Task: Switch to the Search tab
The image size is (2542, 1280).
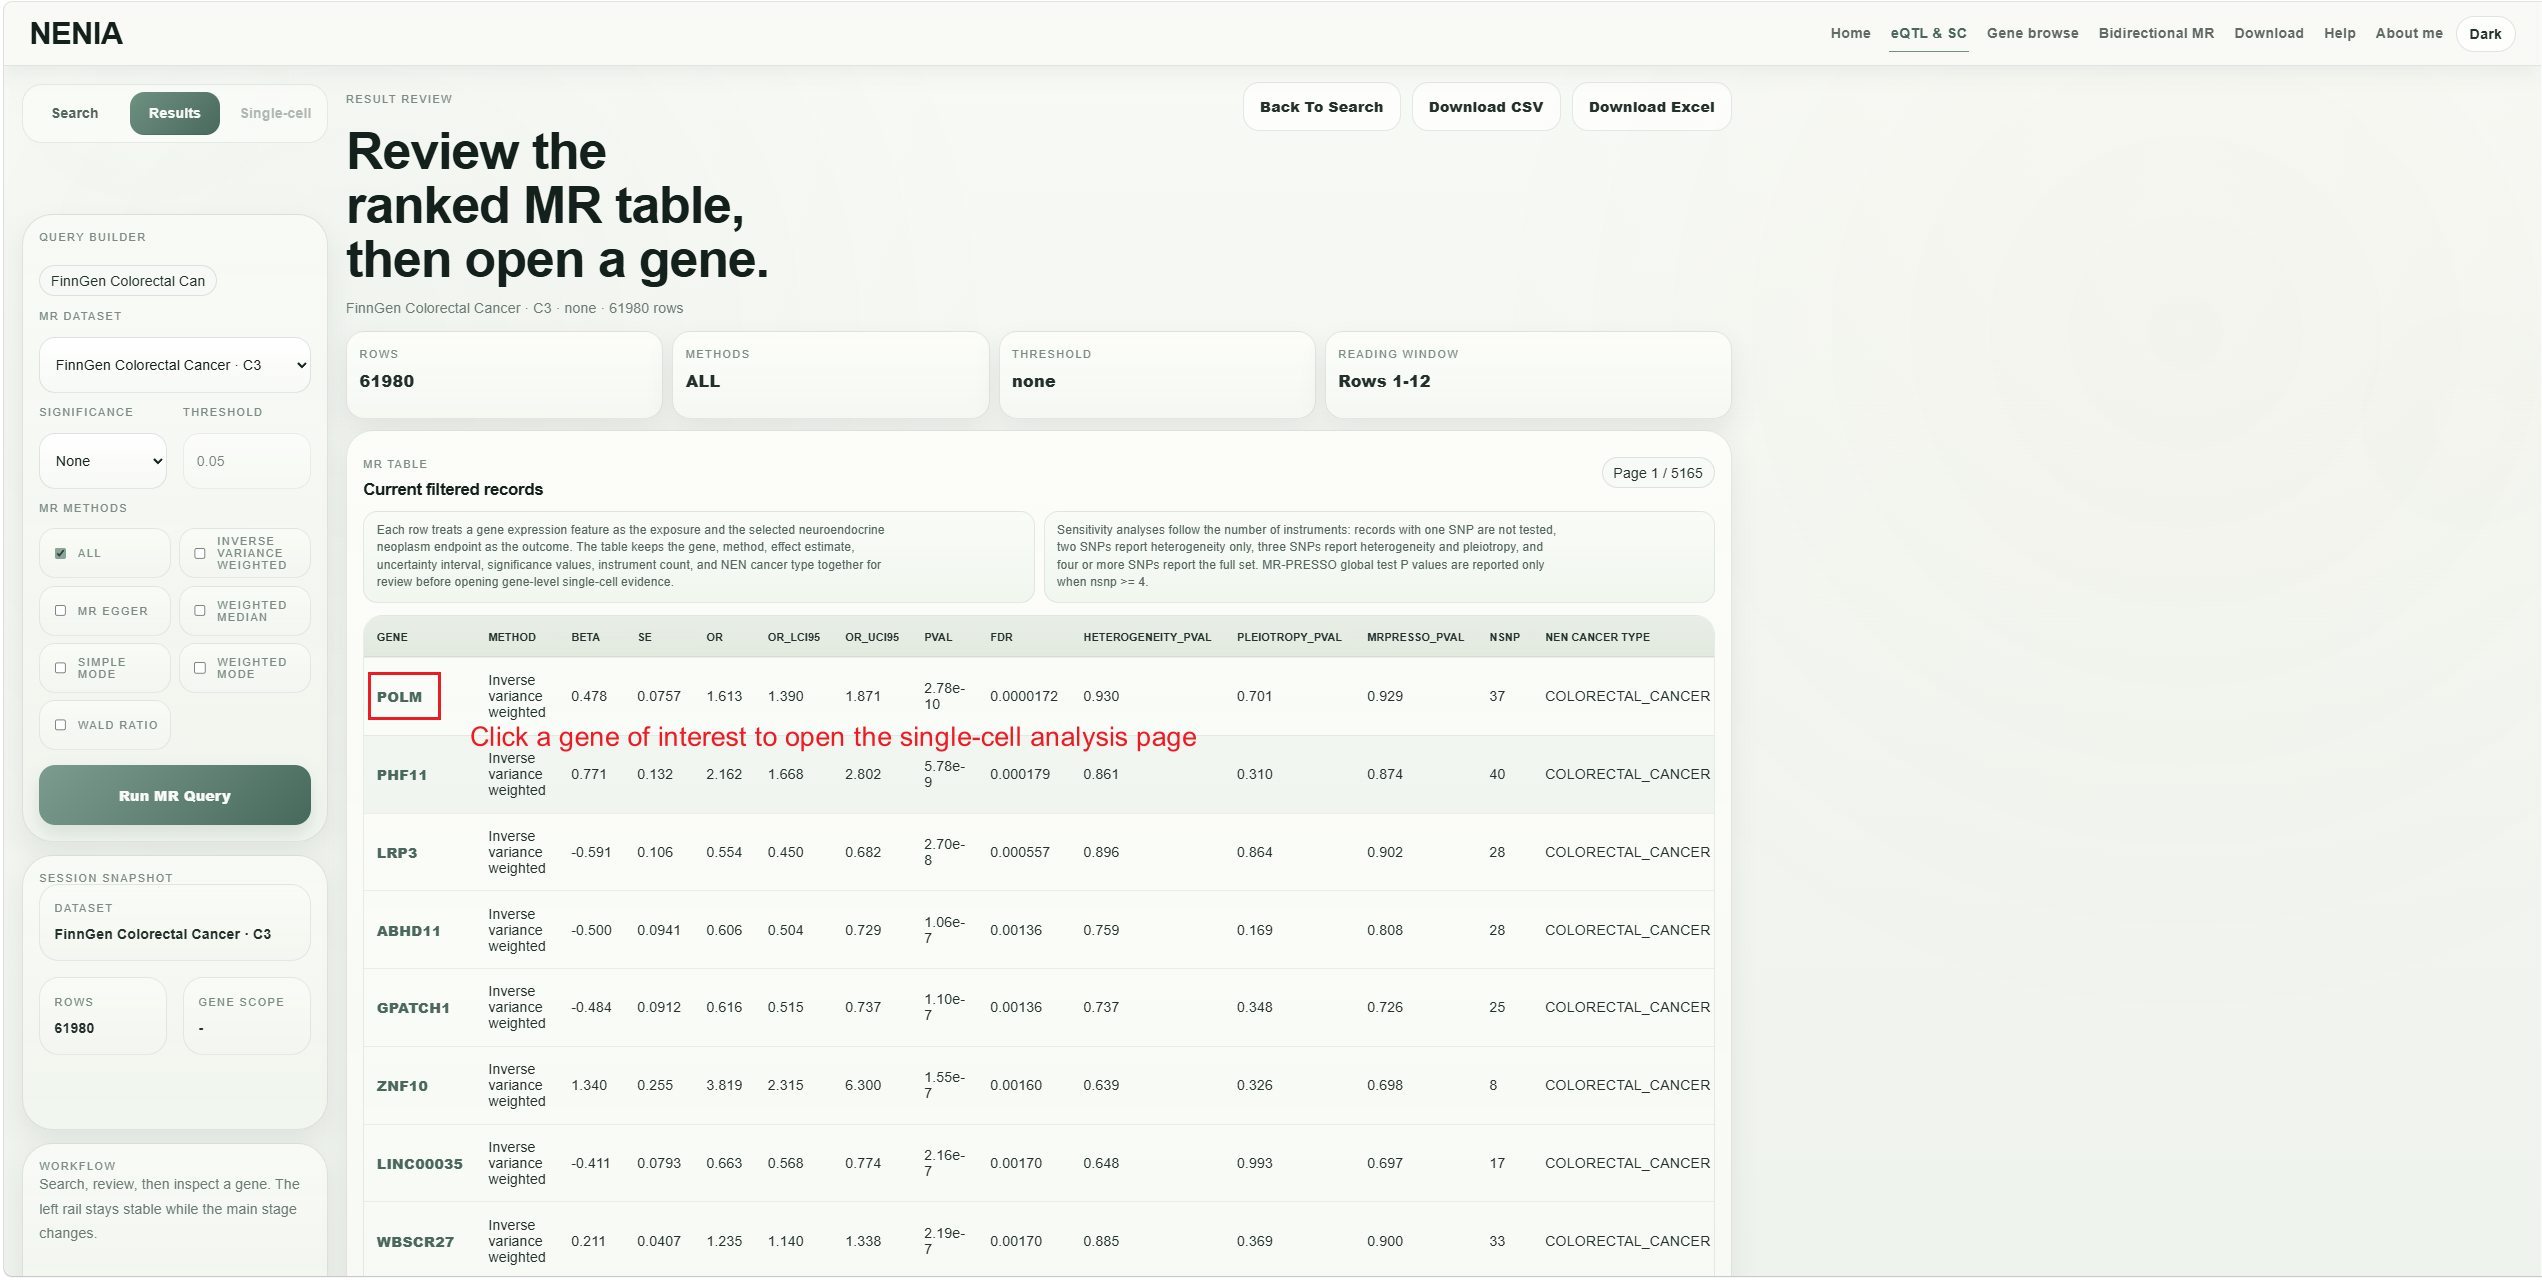Action: coord(75,113)
